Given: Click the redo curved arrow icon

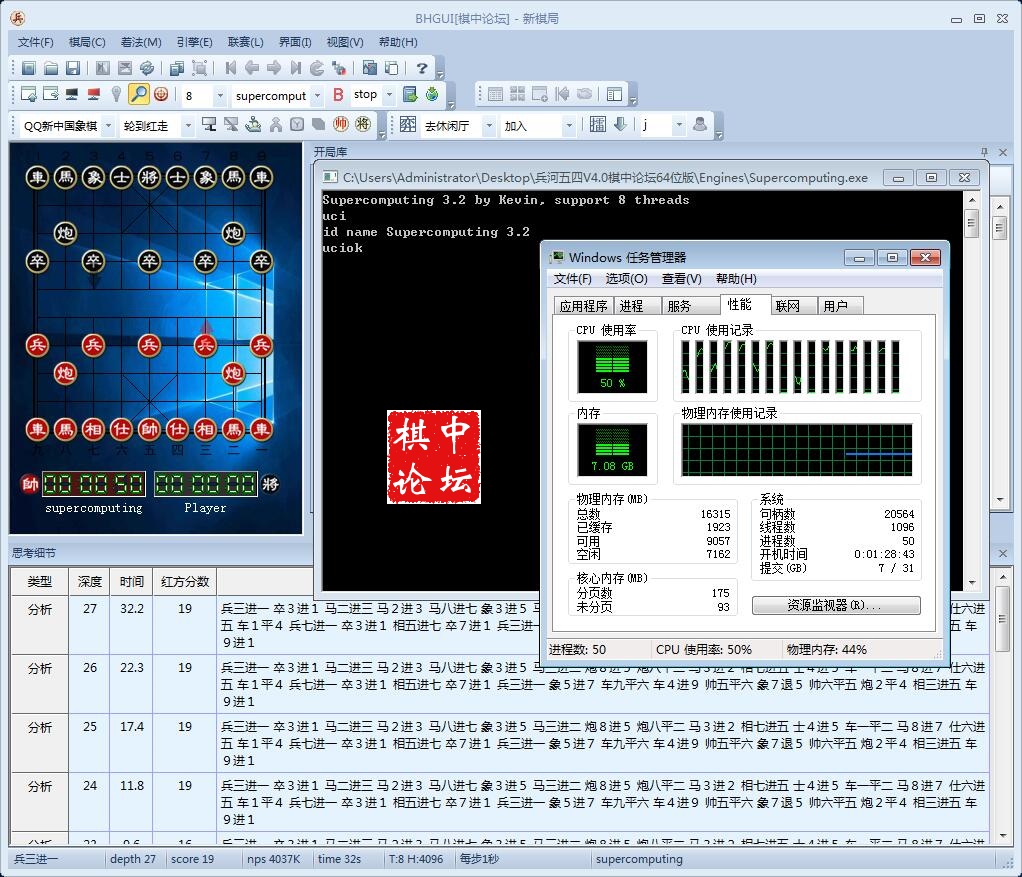Looking at the screenshot, I should [x=317, y=68].
